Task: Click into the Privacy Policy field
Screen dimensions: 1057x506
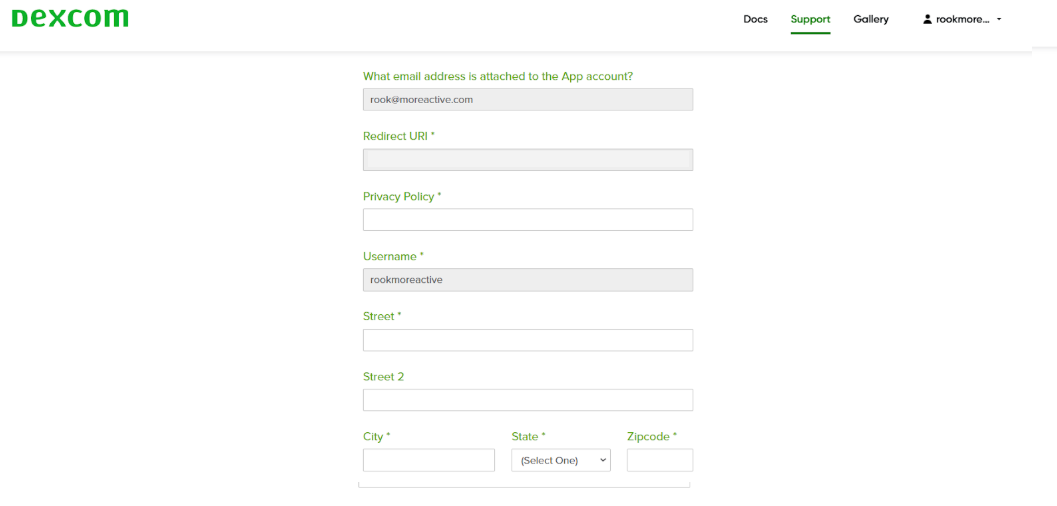Action: [x=527, y=220]
